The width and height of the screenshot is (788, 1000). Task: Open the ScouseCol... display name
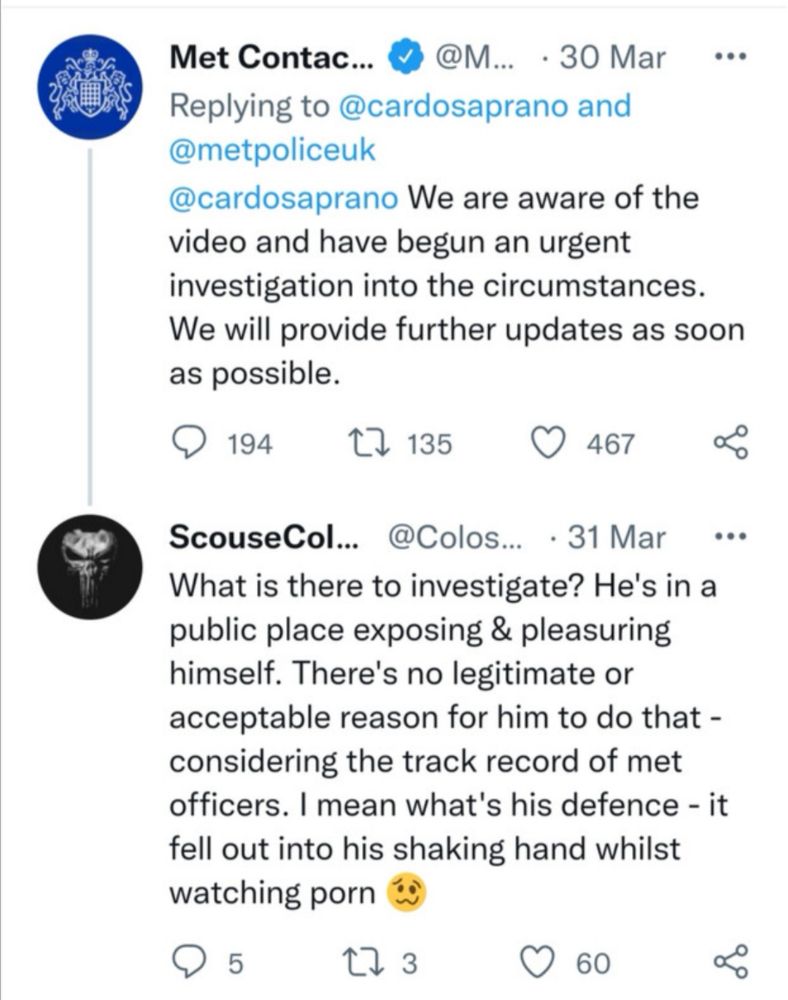264,537
